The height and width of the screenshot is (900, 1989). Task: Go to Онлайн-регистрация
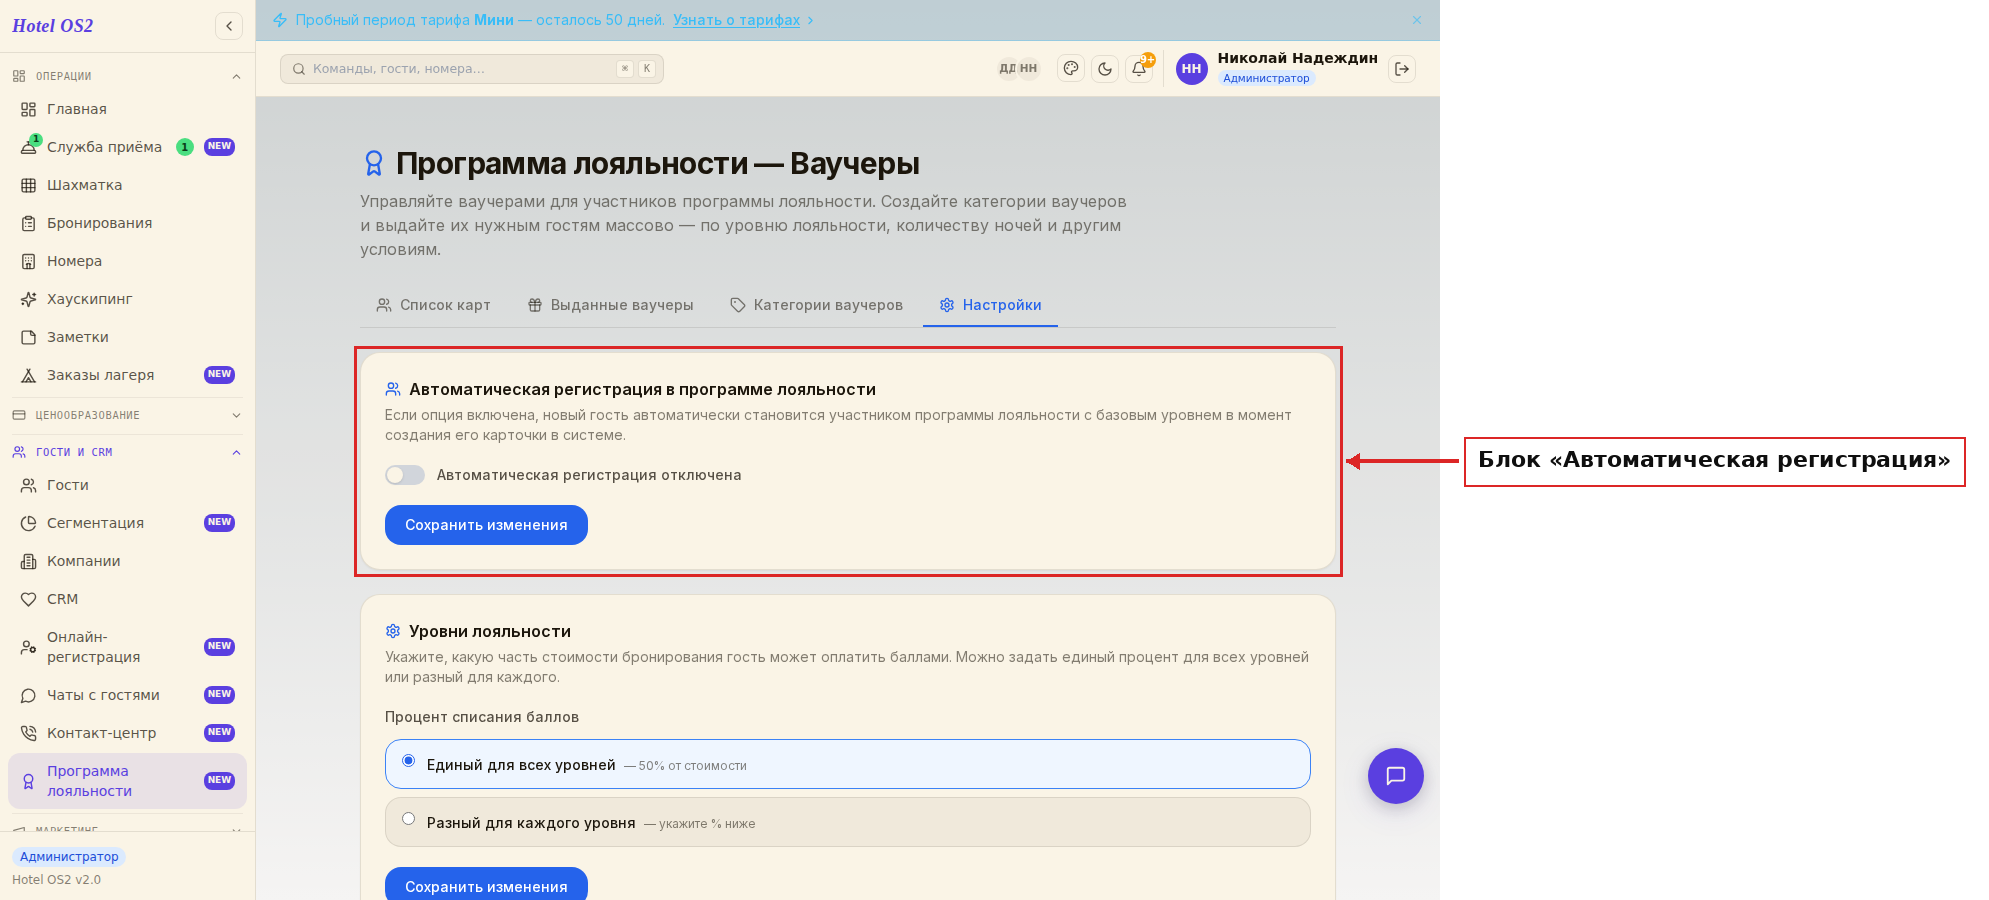127,647
